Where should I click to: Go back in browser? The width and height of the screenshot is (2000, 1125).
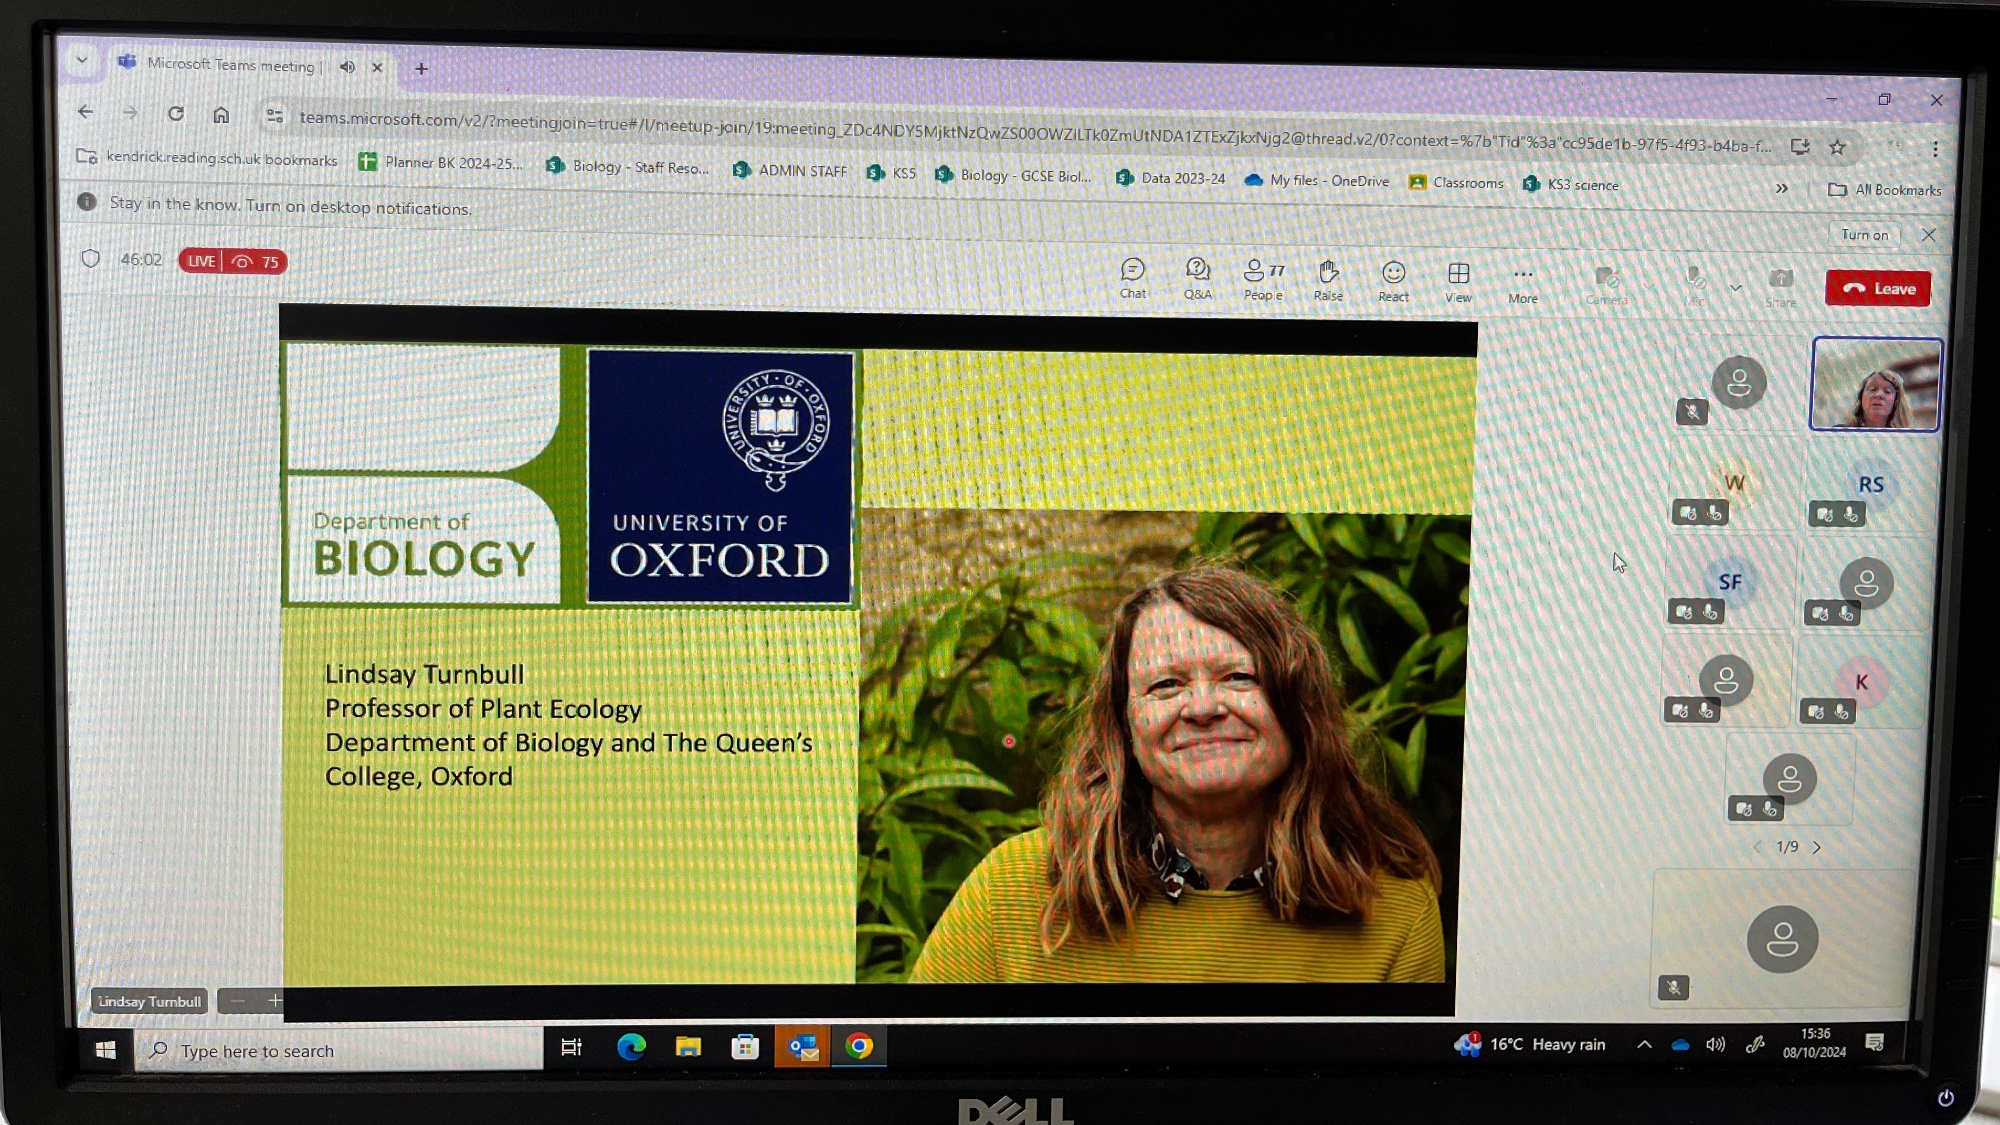pos(86,112)
